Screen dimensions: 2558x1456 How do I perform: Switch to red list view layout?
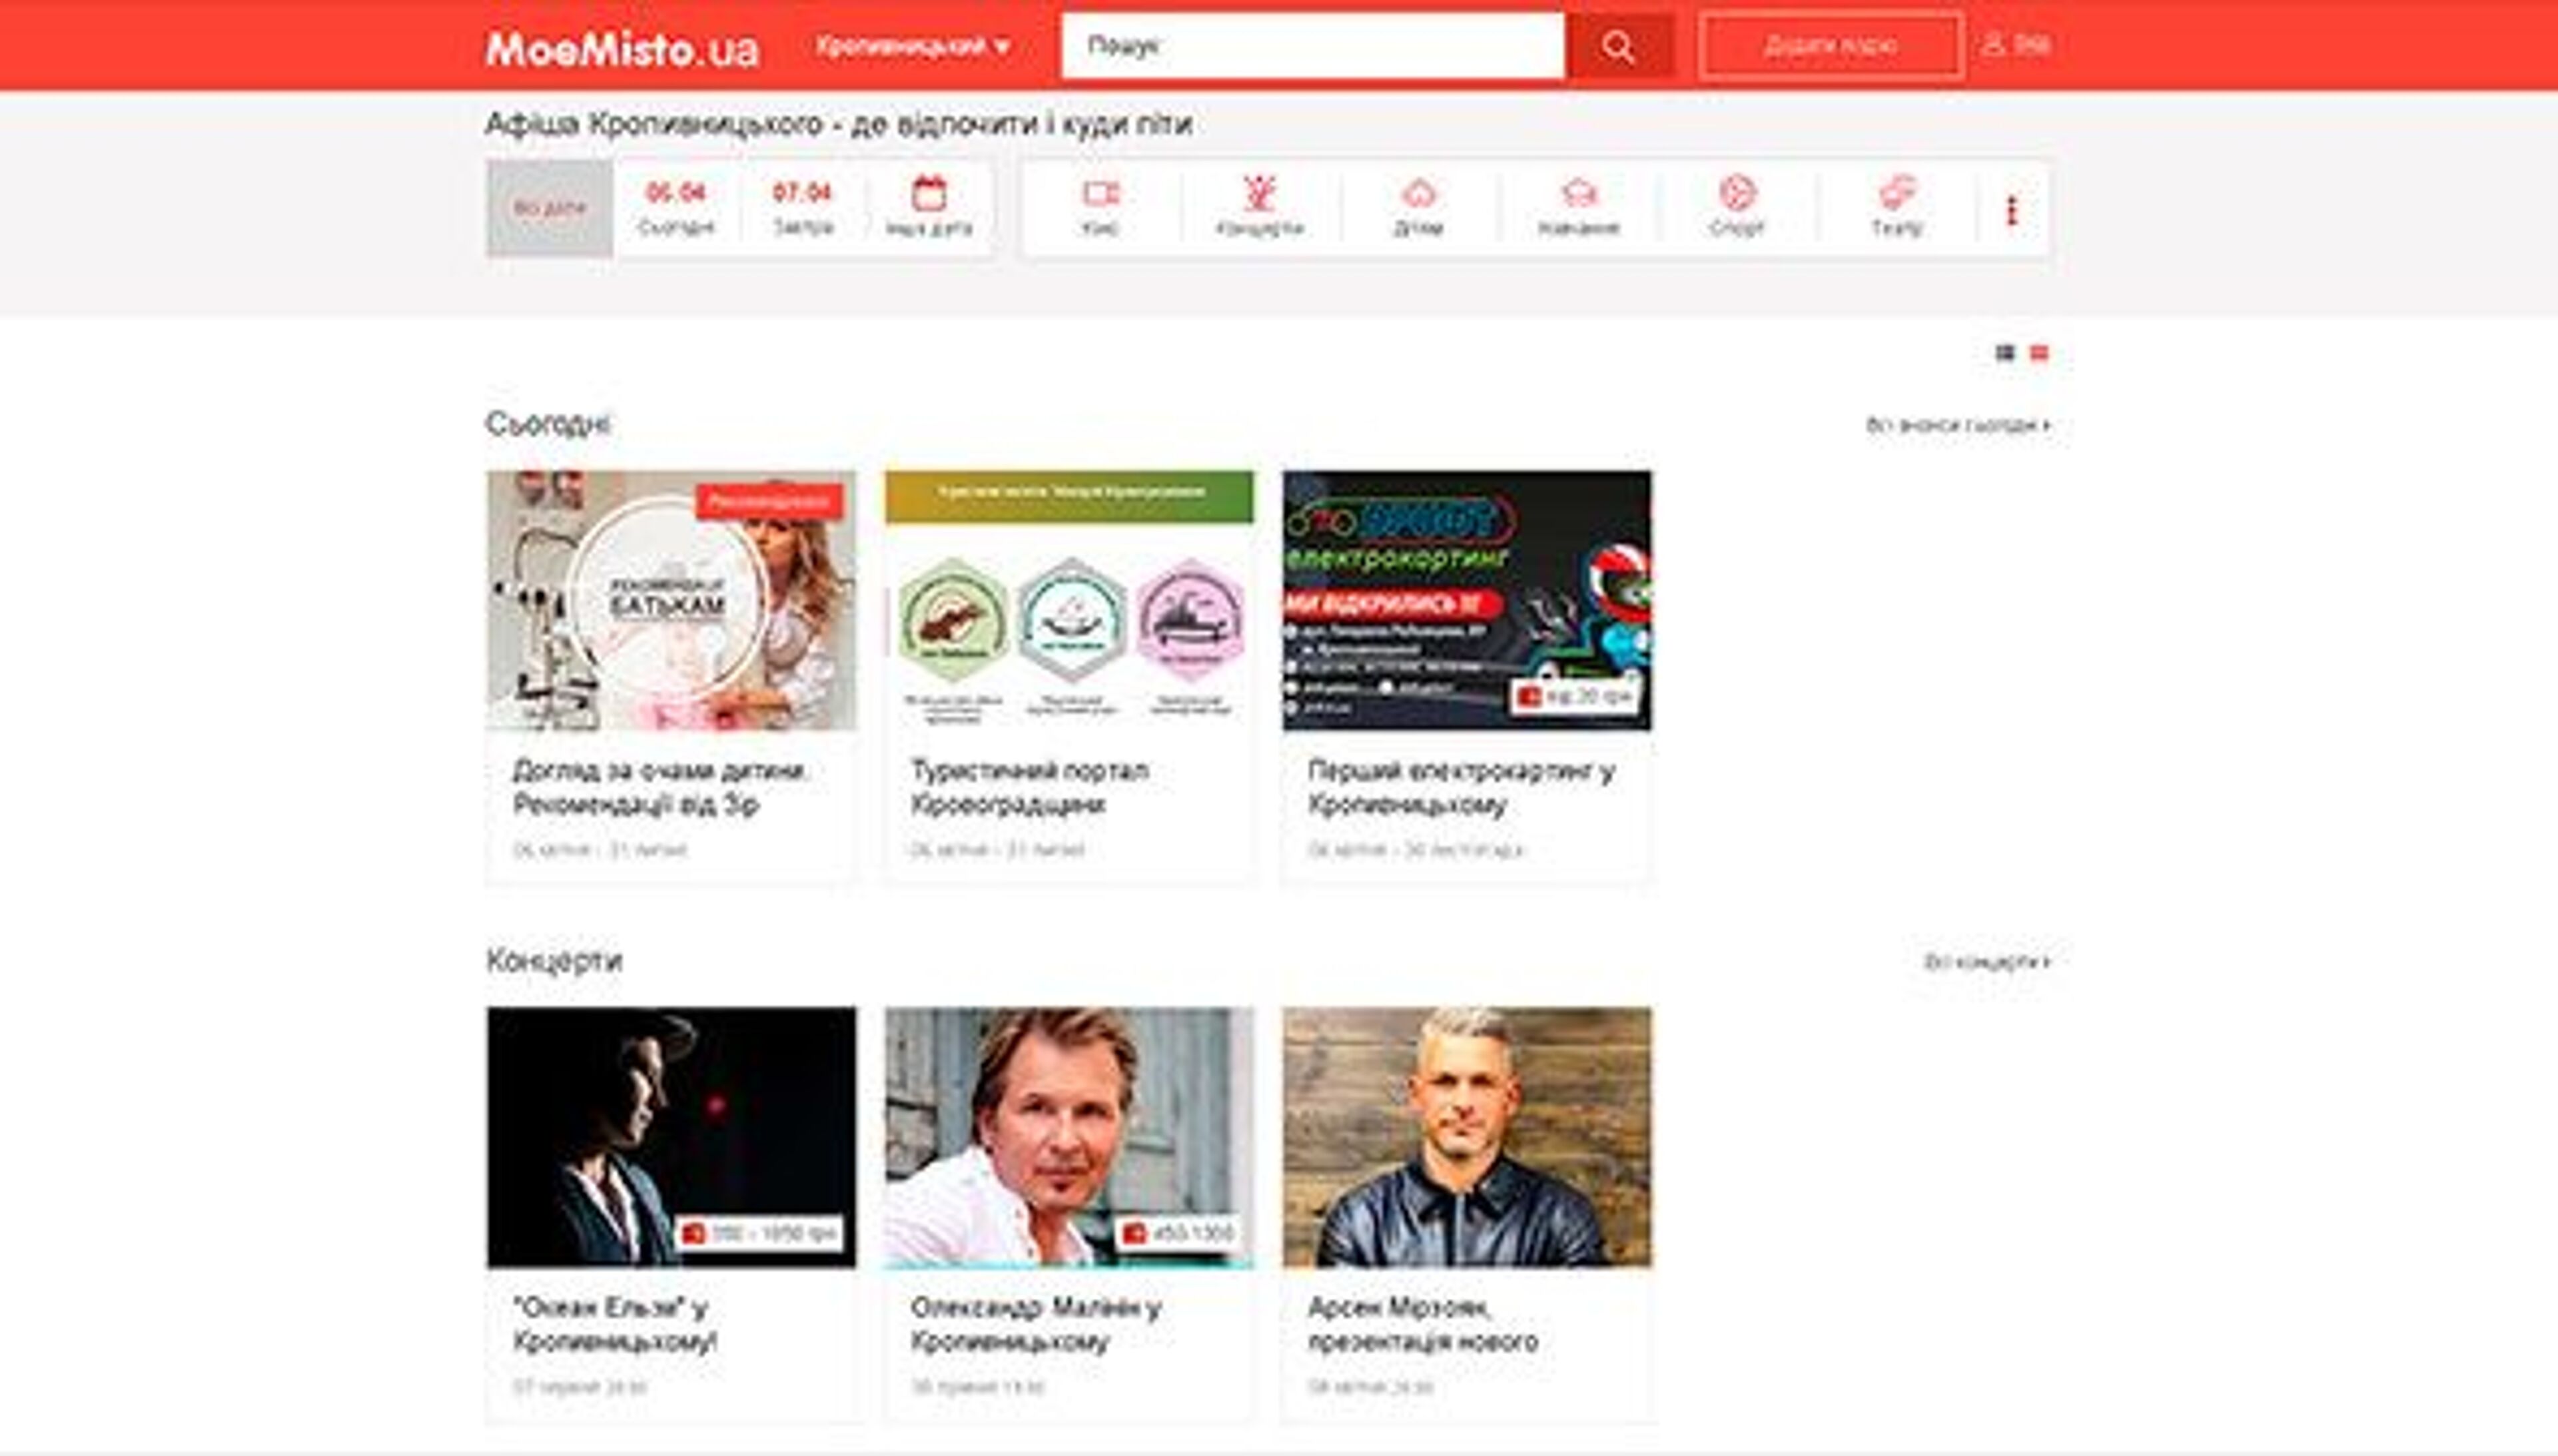2039,353
